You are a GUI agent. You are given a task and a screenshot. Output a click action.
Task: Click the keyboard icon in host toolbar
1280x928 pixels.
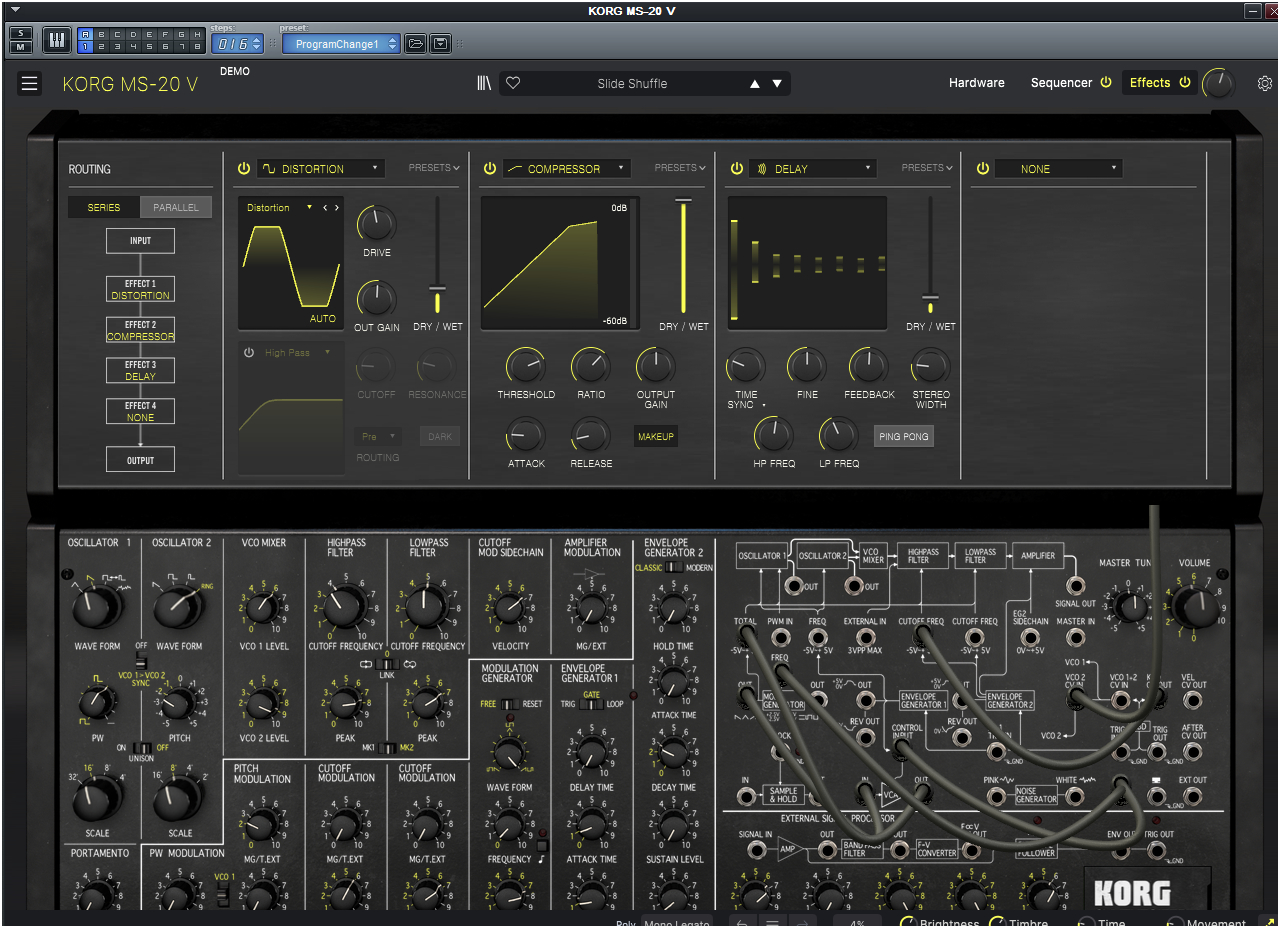tap(57, 40)
